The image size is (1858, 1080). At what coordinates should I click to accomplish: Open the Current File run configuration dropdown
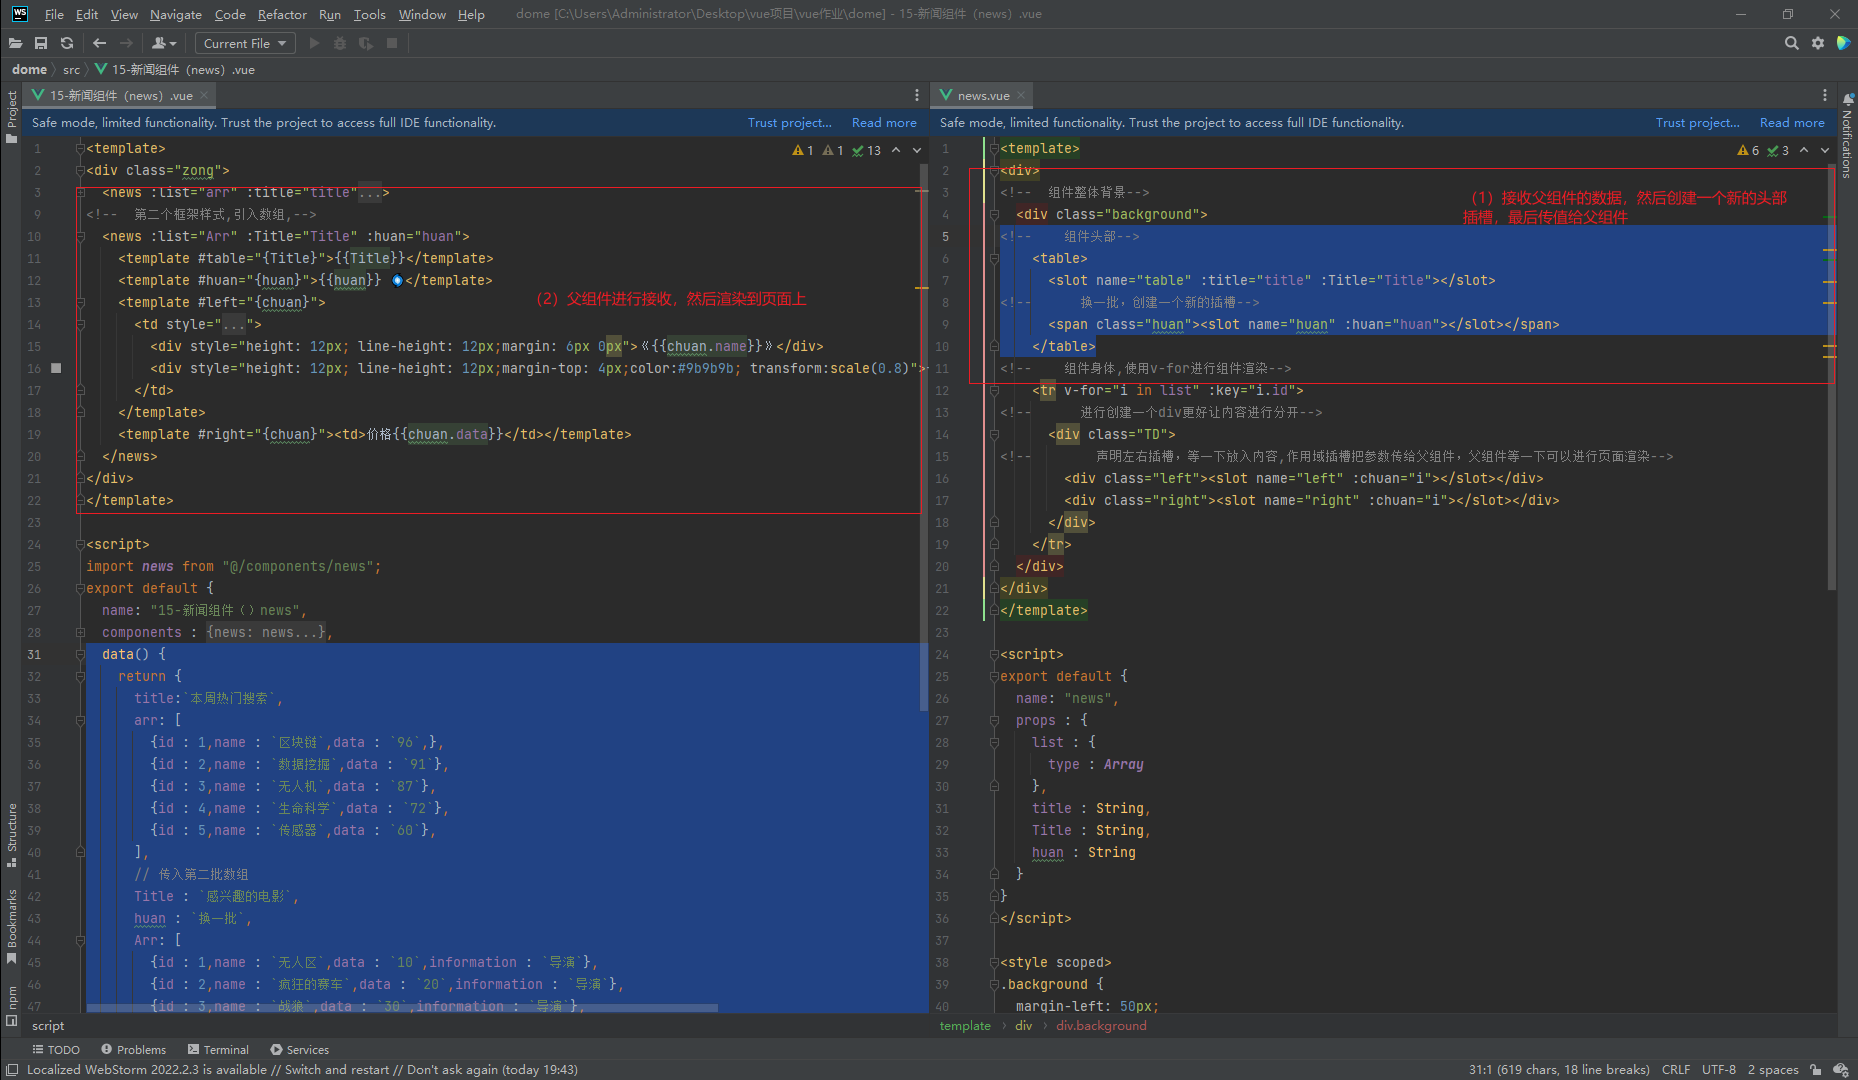(245, 43)
